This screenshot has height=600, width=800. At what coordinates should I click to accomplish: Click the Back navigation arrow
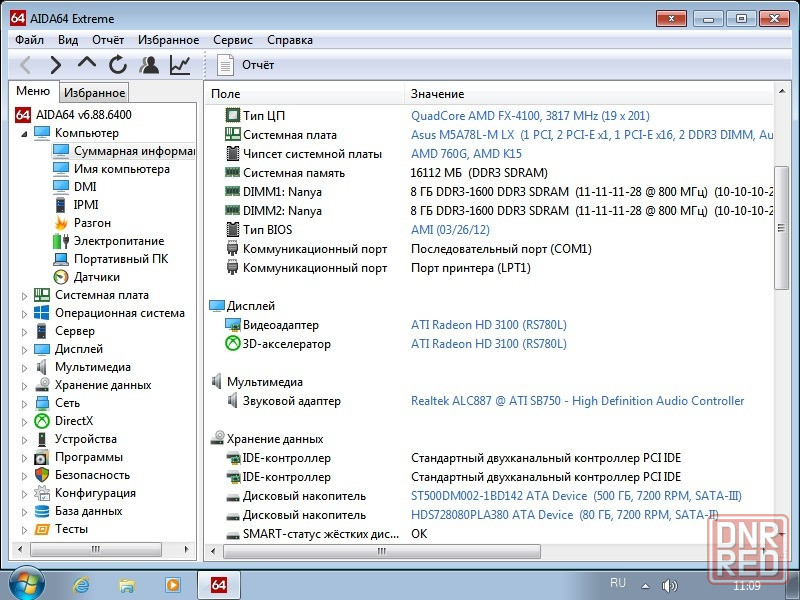tap(26, 65)
